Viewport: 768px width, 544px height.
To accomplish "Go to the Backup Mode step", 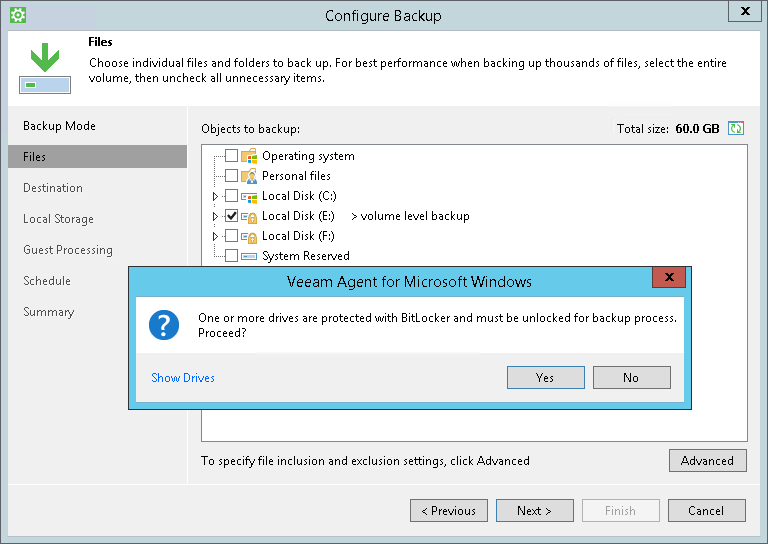I will [x=59, y=126].
